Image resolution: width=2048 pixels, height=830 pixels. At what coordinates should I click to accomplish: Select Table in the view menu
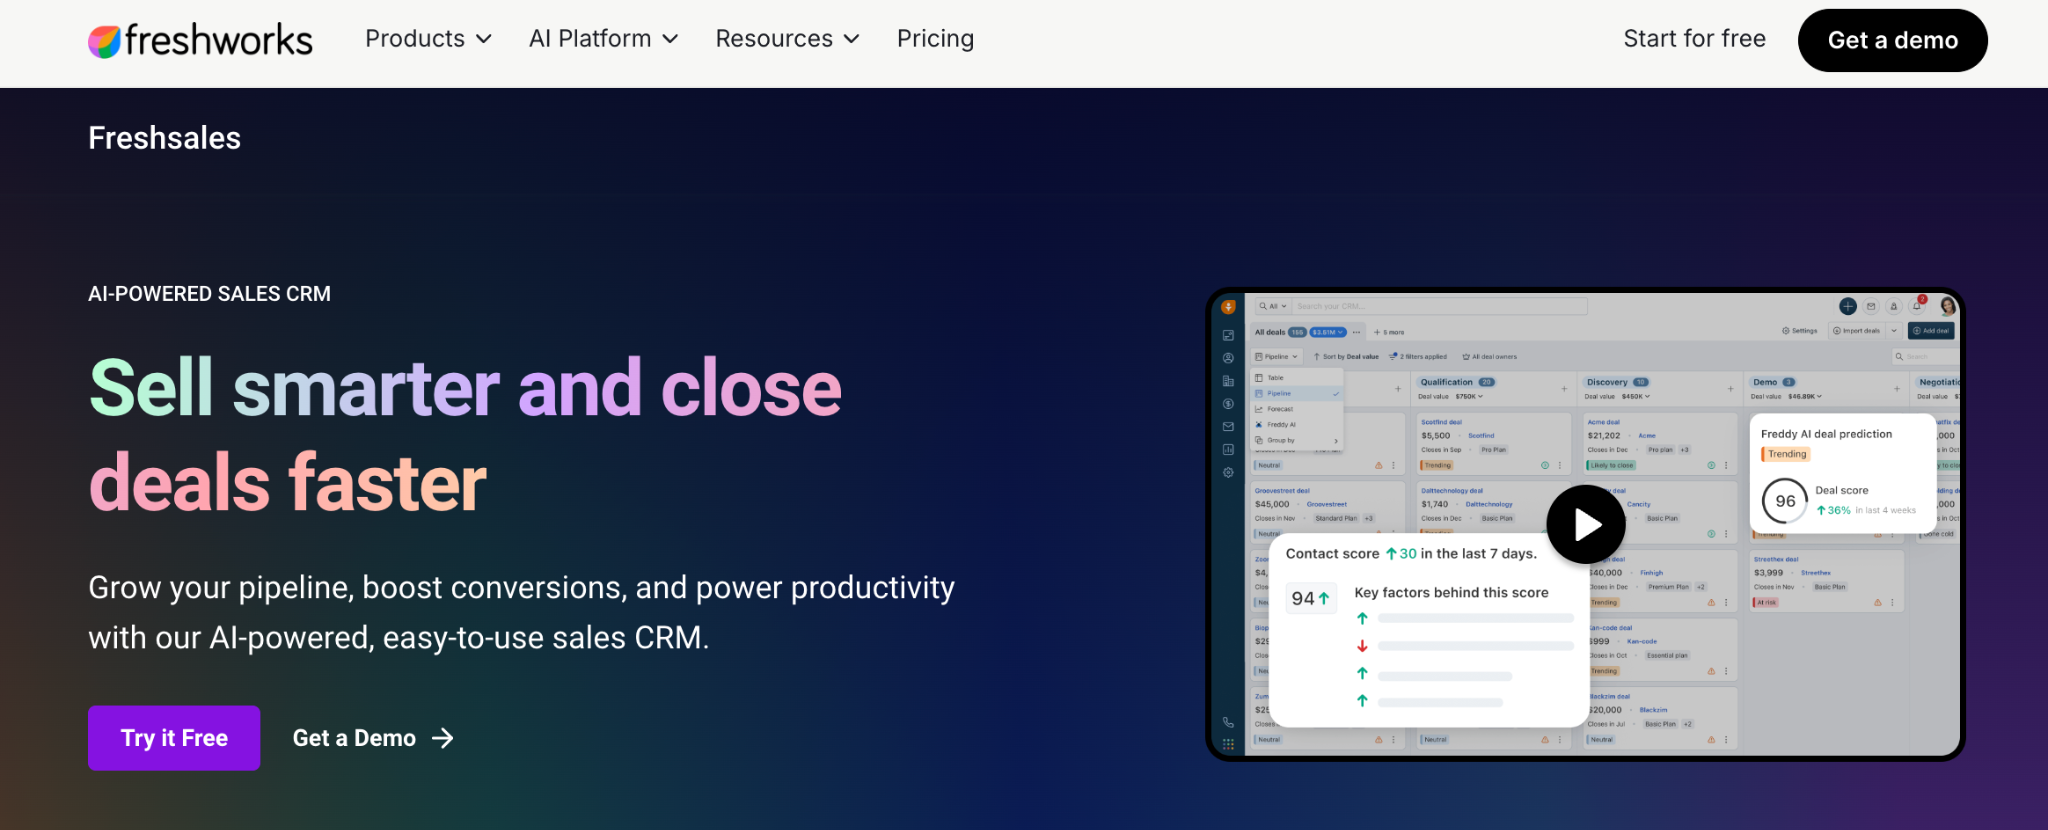coord(1296,378)
